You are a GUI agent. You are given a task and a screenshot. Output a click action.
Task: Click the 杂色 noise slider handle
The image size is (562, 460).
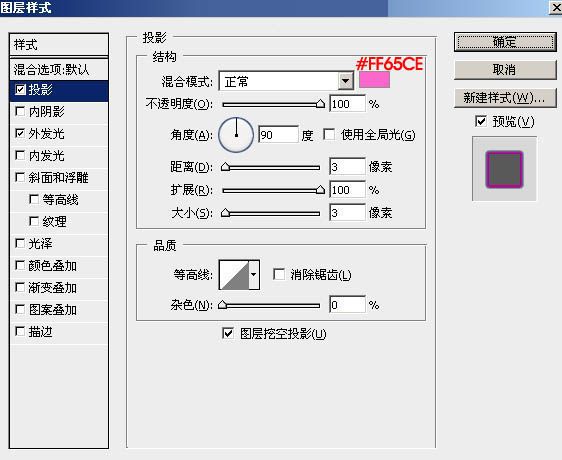click(x=223, y=305)
